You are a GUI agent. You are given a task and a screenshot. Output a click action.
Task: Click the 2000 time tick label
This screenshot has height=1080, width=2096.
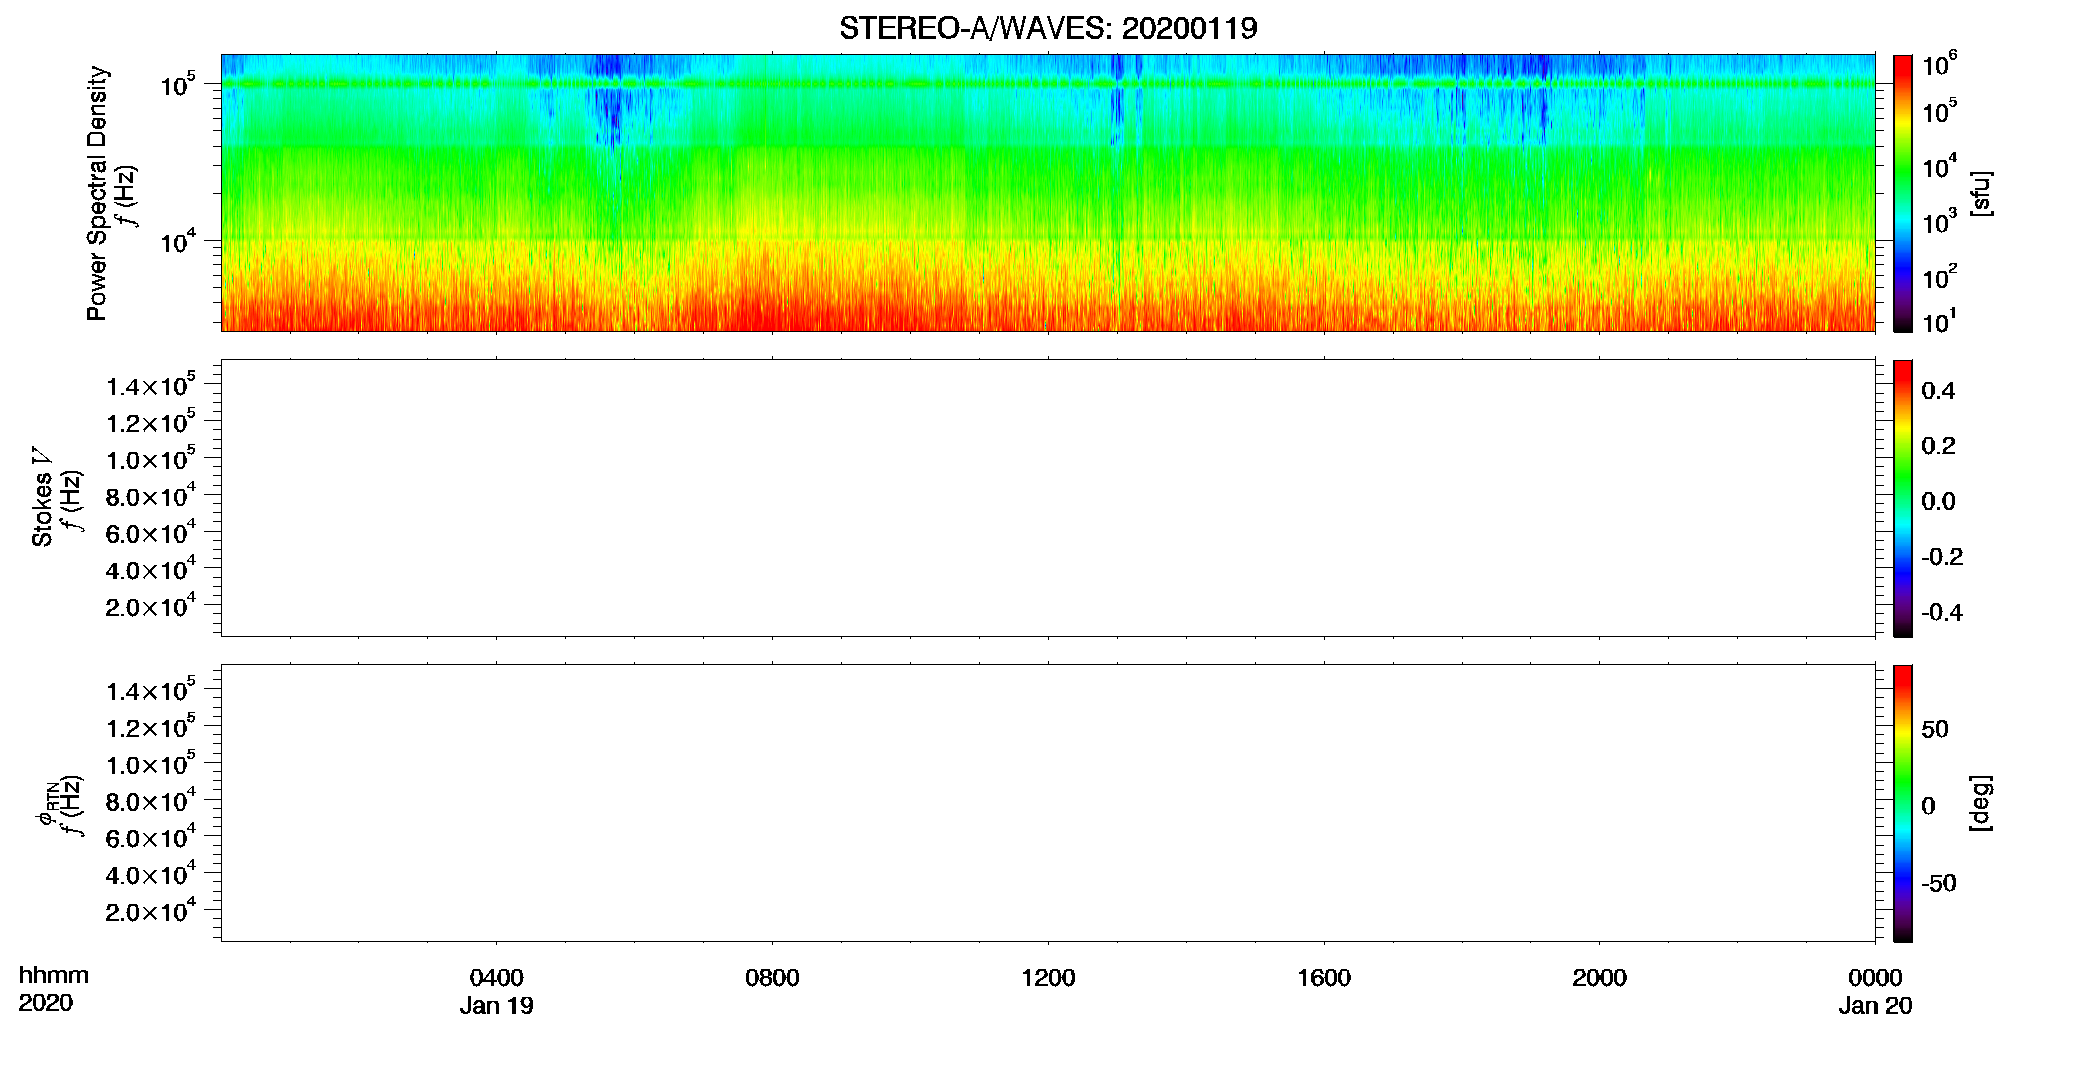[x=1599, y=978]
